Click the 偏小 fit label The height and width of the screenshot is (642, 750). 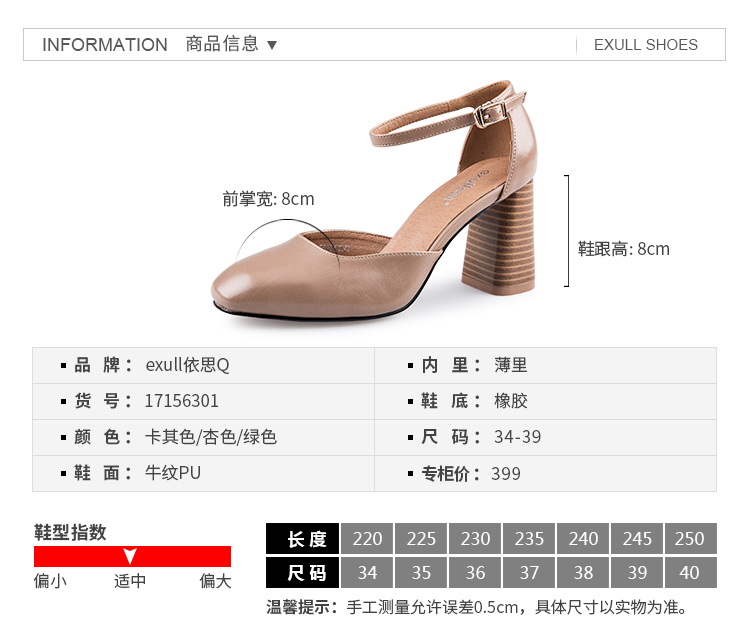50,581
